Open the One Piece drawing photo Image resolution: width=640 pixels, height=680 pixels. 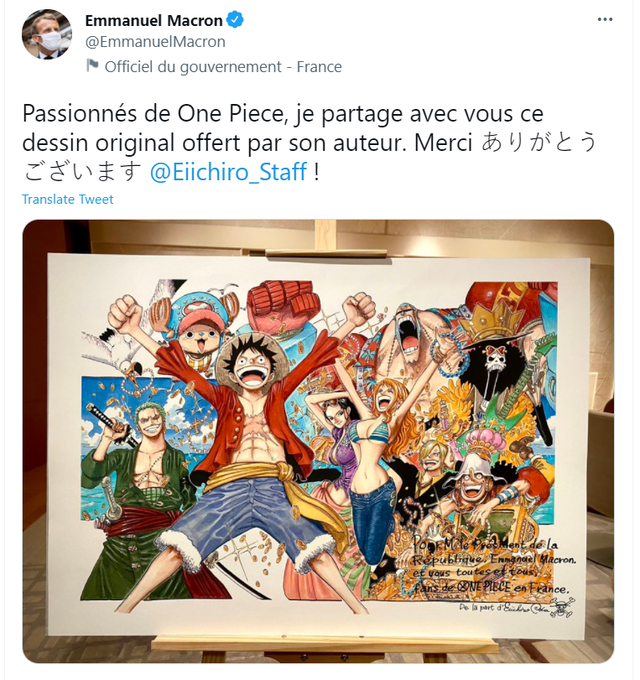[x=318, y=441]
